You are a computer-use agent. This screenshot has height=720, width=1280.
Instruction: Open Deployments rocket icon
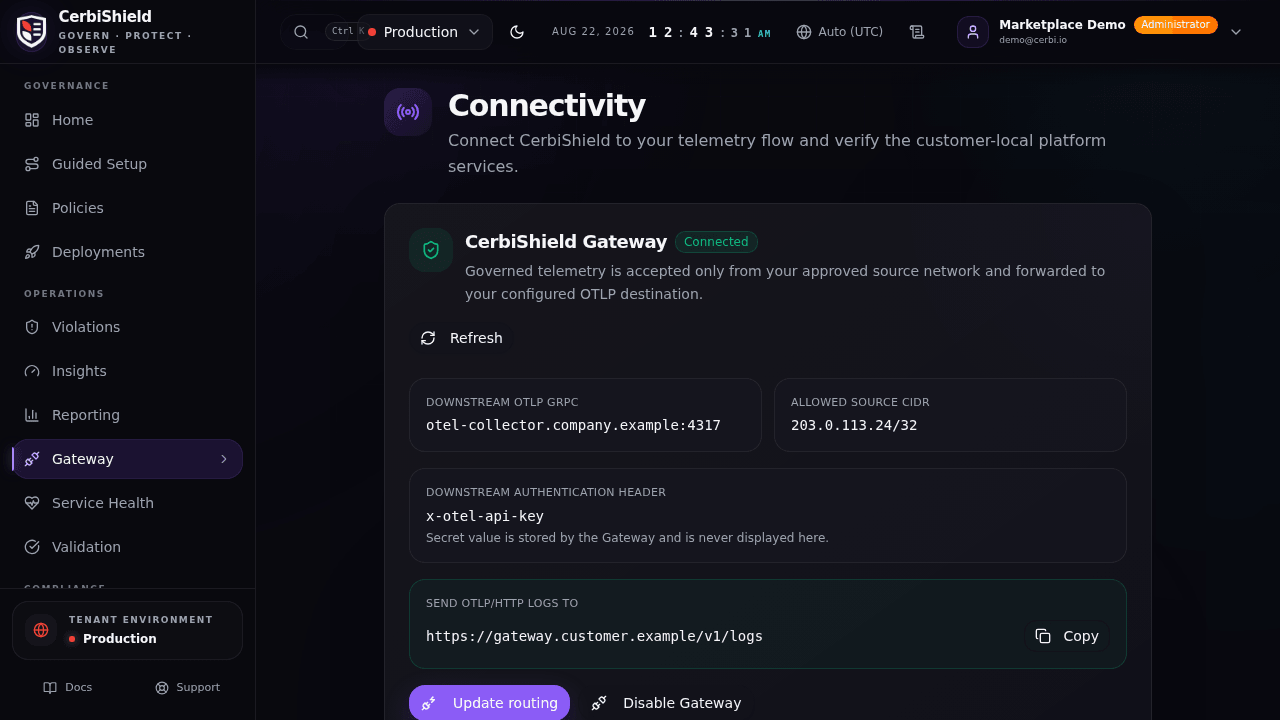click(x=32, y=252)
